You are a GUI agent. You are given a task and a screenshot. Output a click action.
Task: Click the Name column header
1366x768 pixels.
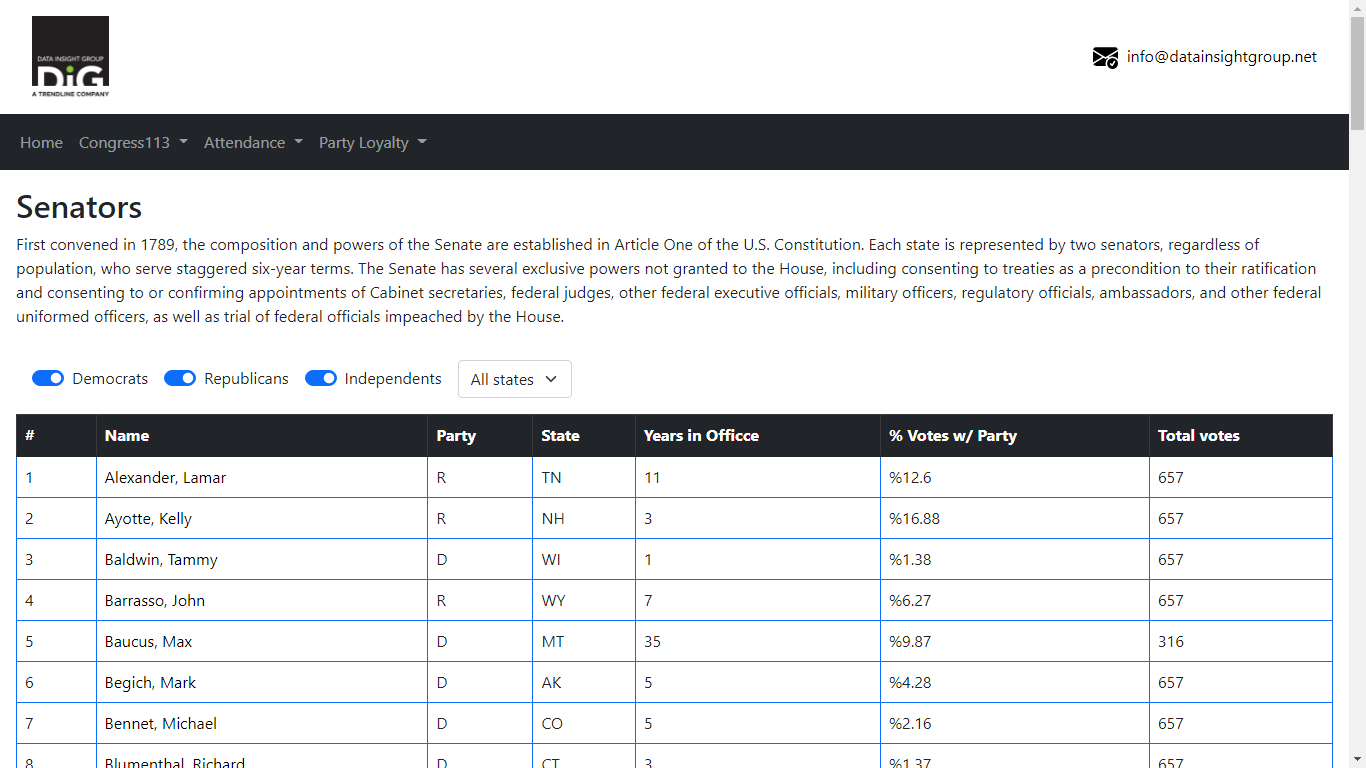[x=127, y=435]
